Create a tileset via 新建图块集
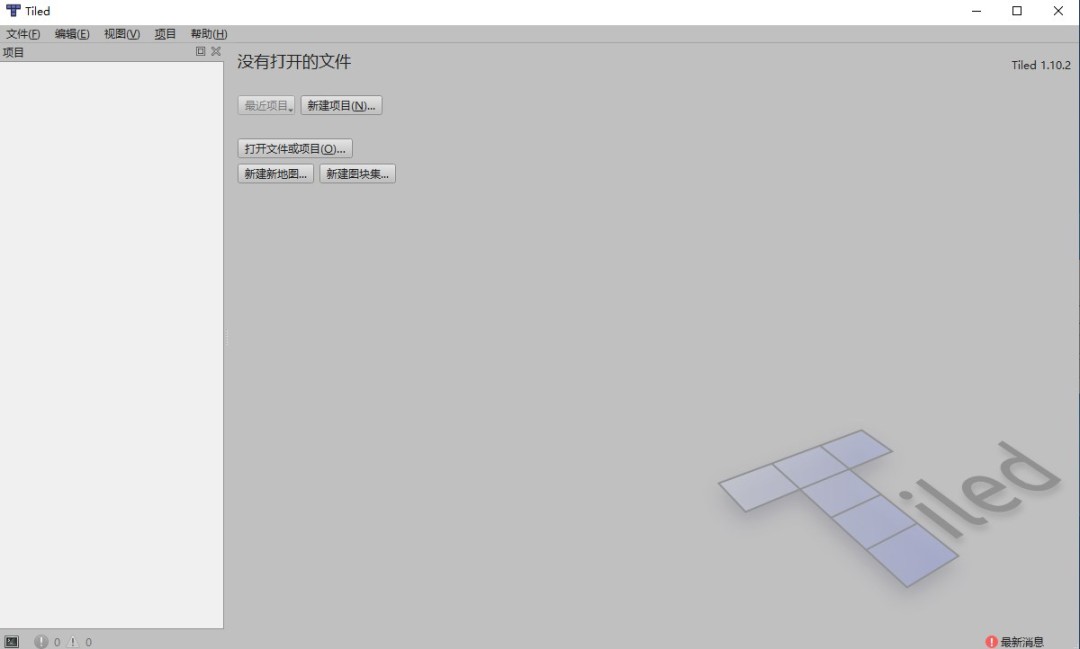 tap(357, 173)
